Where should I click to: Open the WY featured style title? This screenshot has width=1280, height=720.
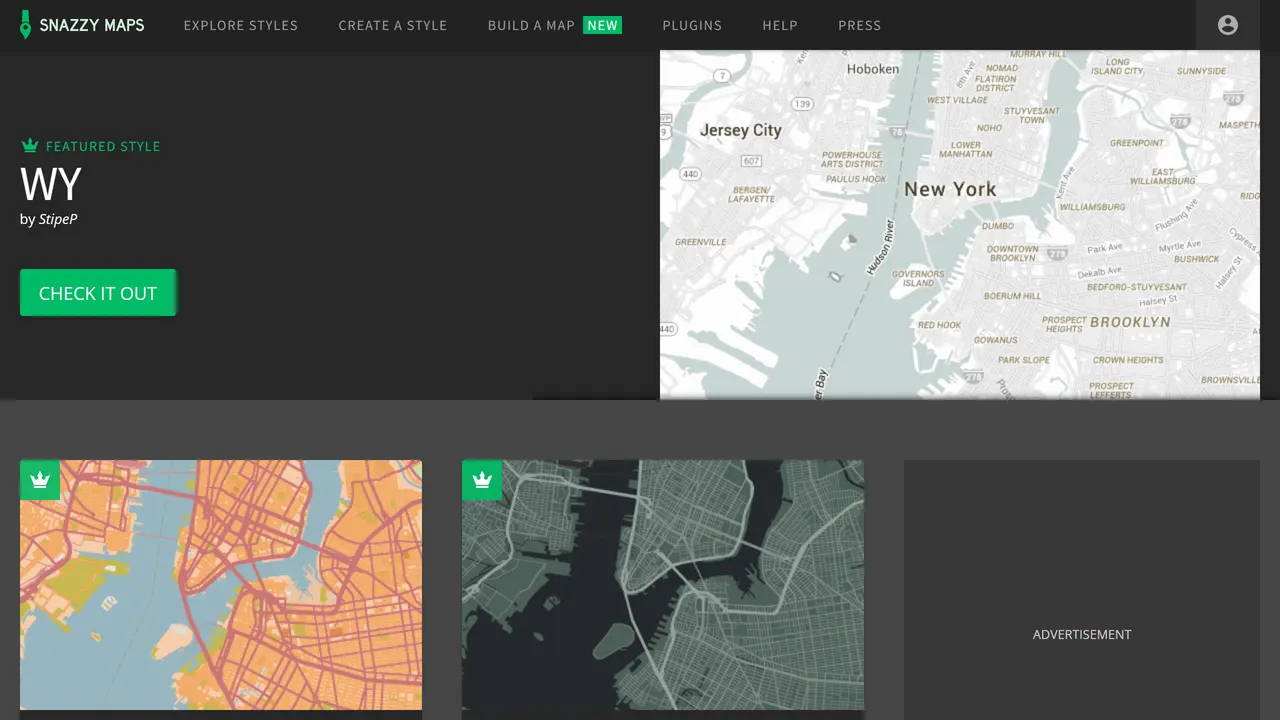click(51, 185)
